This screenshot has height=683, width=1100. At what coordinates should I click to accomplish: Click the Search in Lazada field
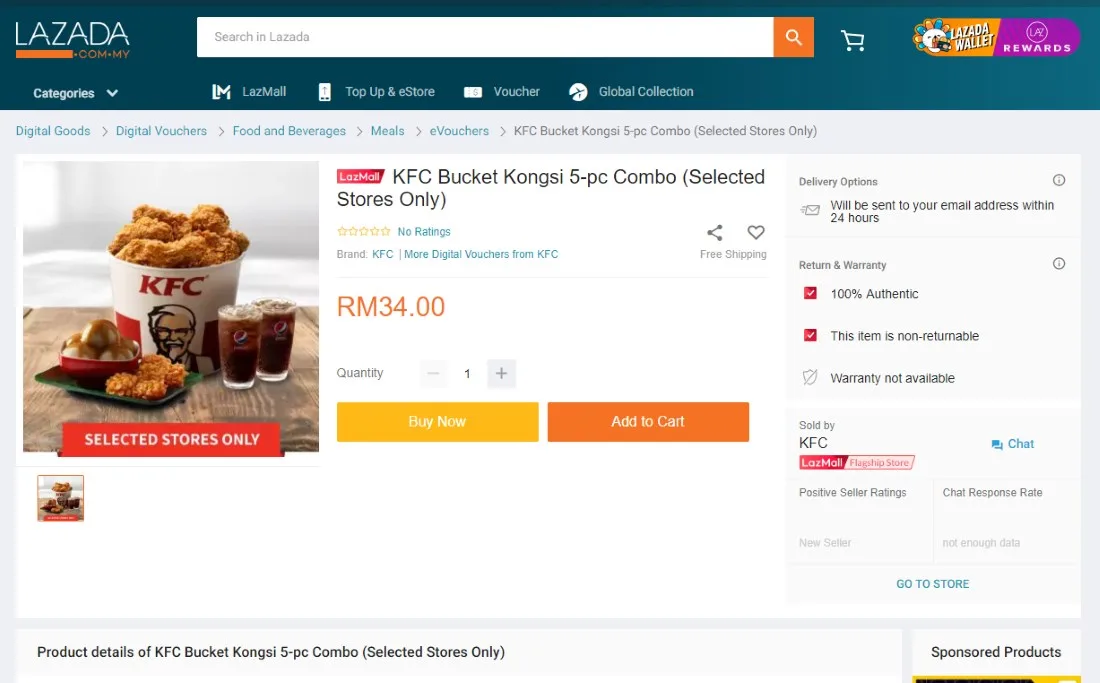point(485,37)
